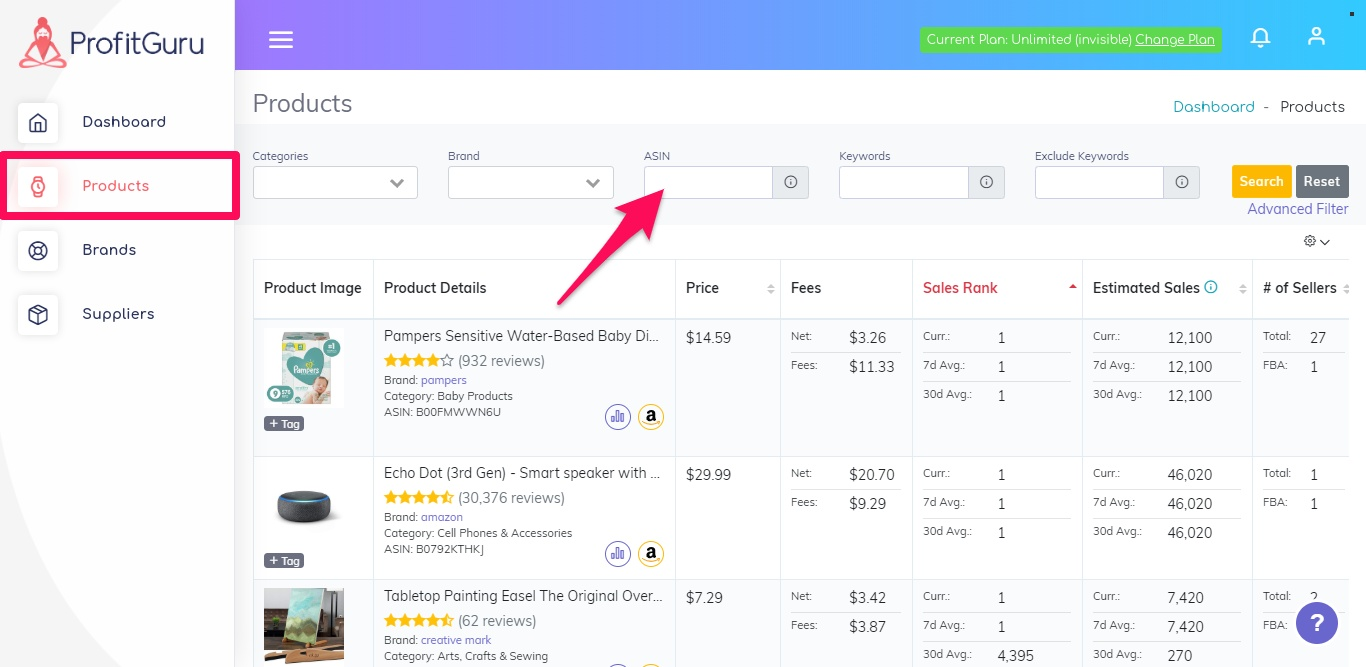
Task: Focus the Keywords input field
Action: pos(904,182)
